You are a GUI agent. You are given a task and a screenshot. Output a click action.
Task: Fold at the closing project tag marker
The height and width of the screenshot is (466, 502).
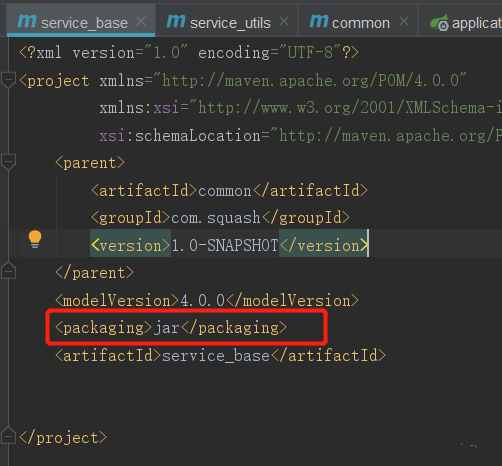(x=8, y=436)
